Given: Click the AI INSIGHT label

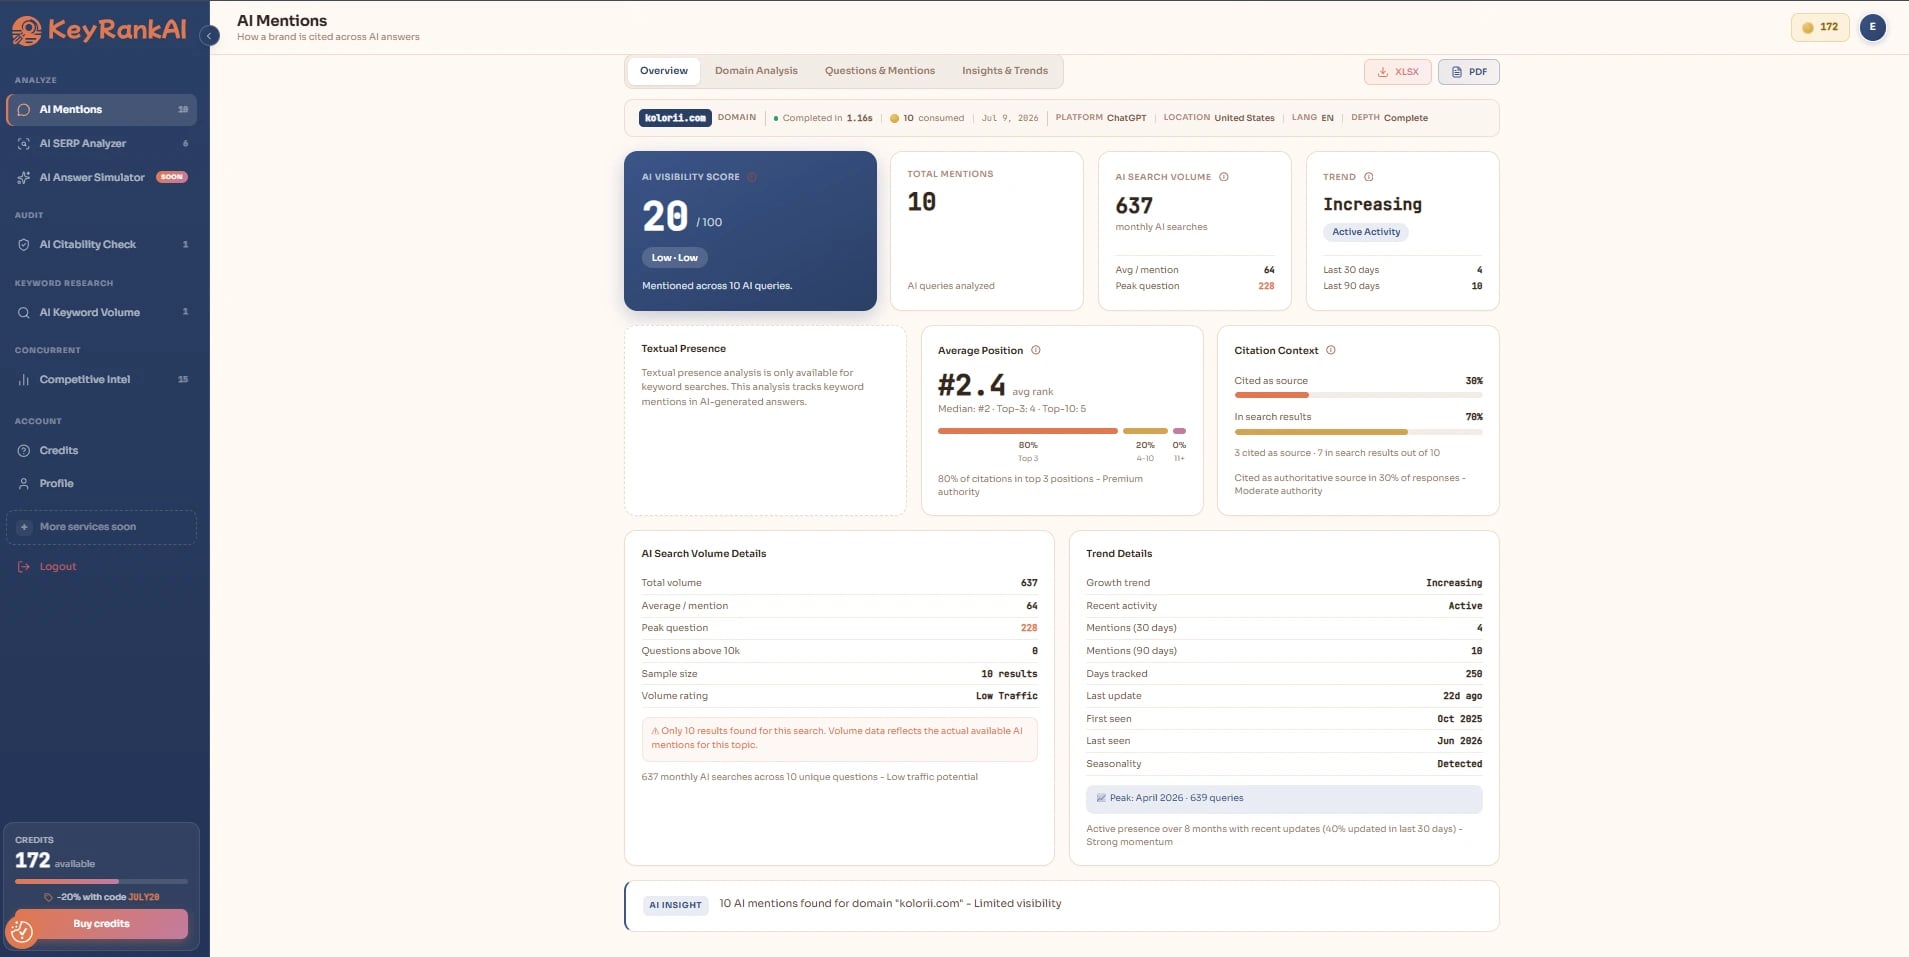Looking at the screenshot, I should pos(676,905).
